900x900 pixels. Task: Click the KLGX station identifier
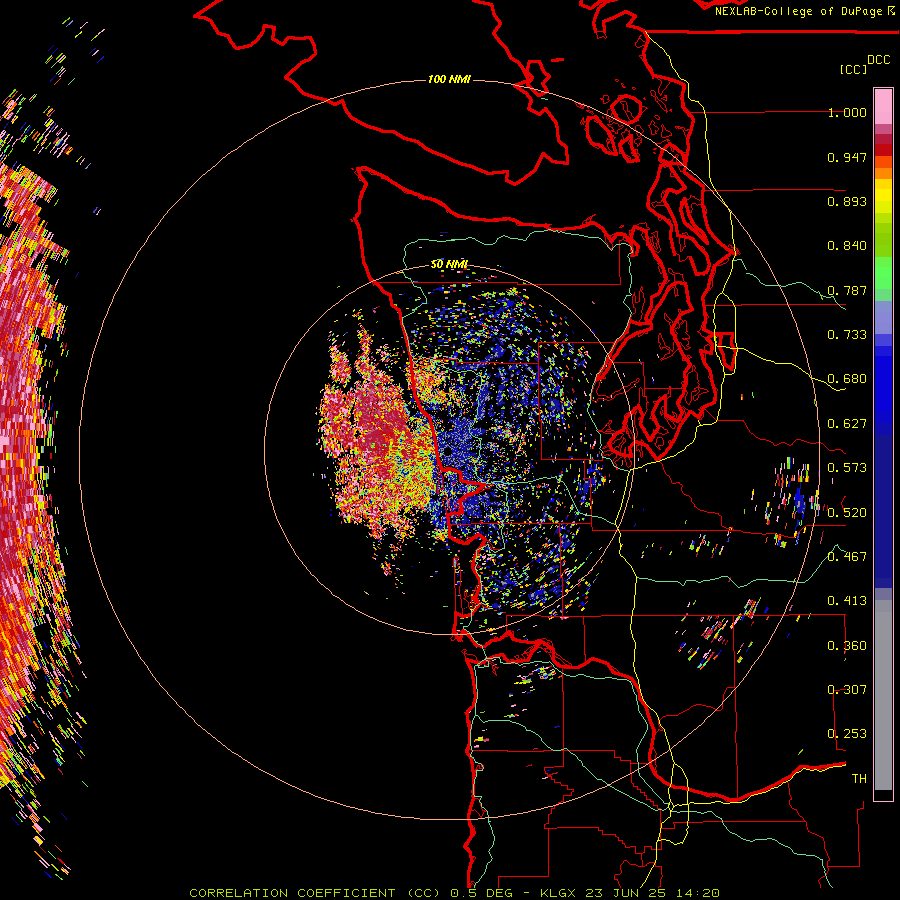coord(558,893)
